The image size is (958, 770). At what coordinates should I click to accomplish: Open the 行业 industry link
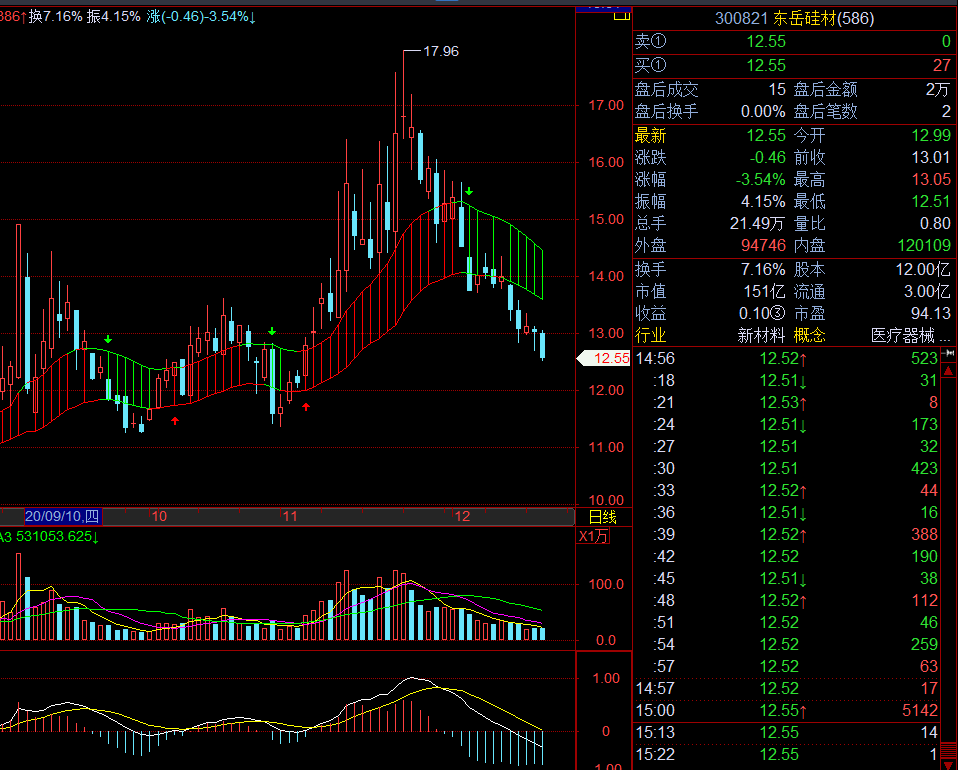pos(650,335)
